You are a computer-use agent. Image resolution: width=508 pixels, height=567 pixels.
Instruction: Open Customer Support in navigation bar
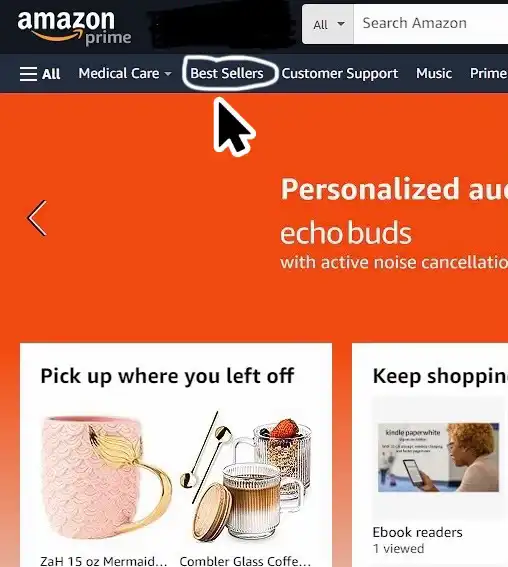[x=340, y=74]
